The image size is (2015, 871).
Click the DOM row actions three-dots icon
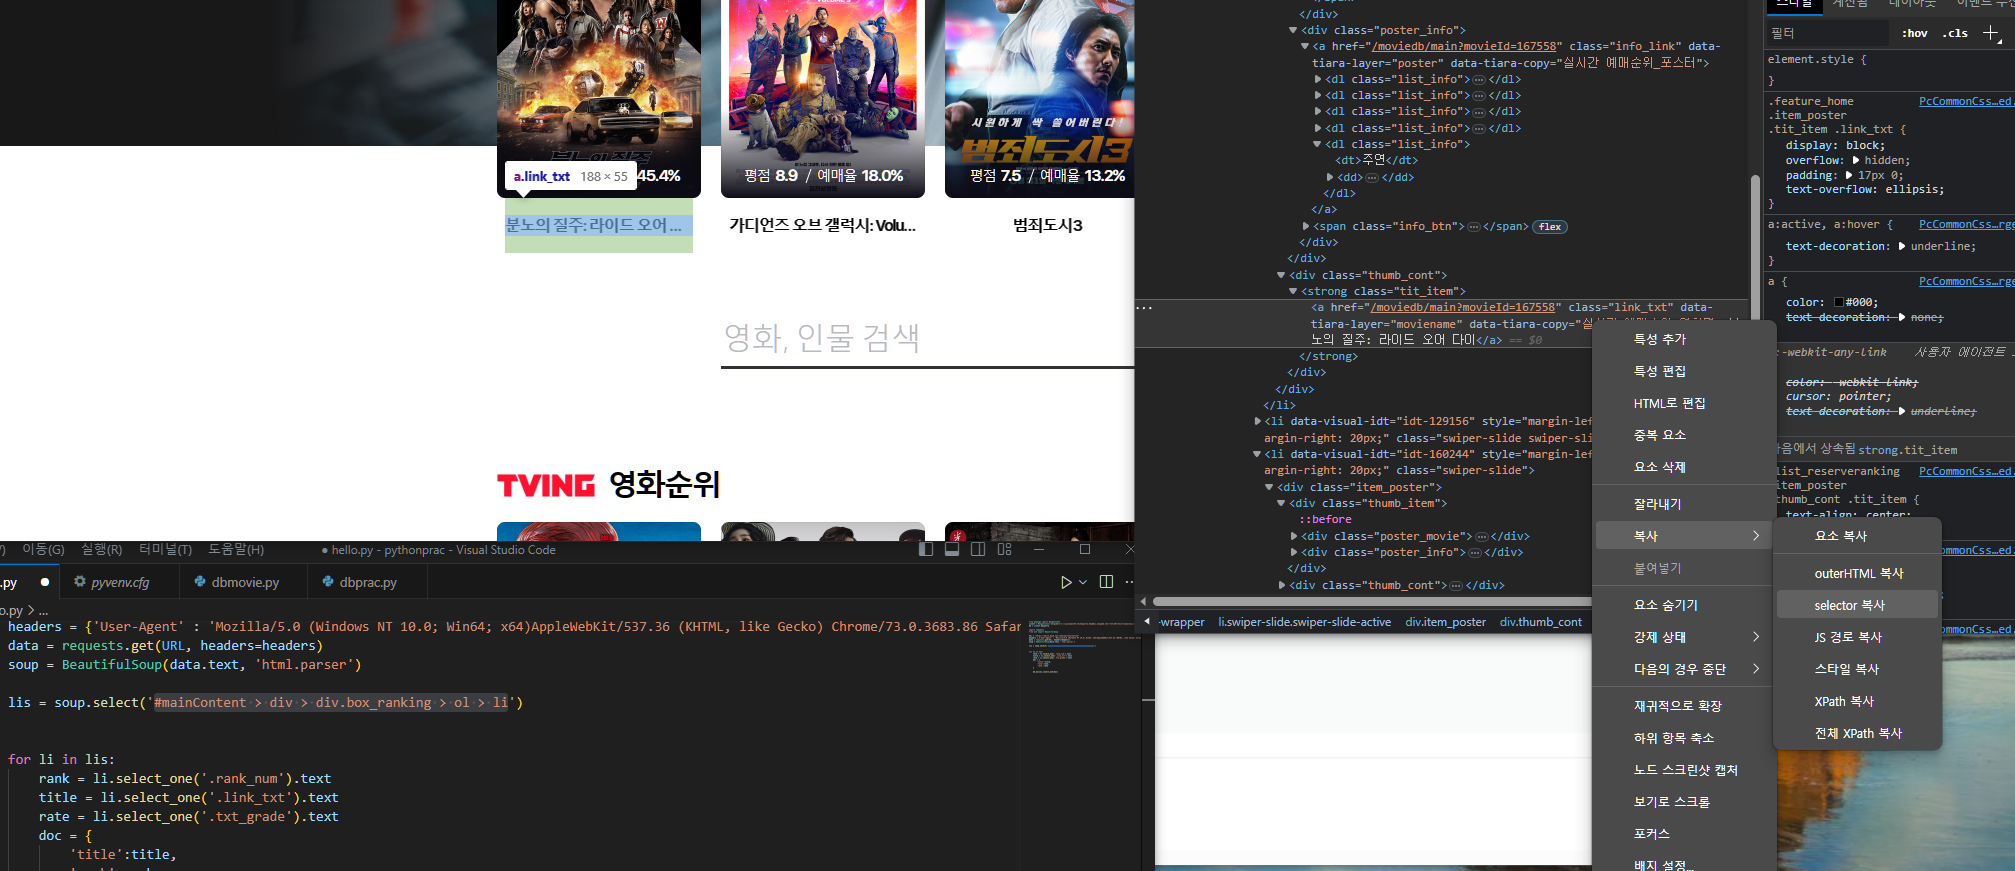1145,307
